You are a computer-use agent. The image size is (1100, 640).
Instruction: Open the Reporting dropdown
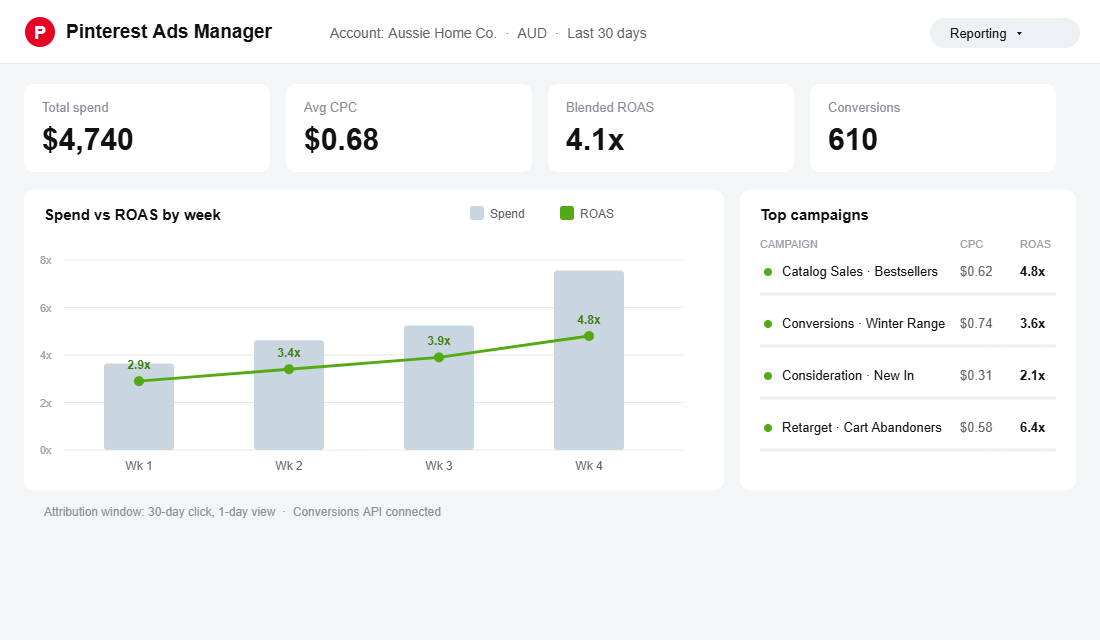coord(1004,33)
